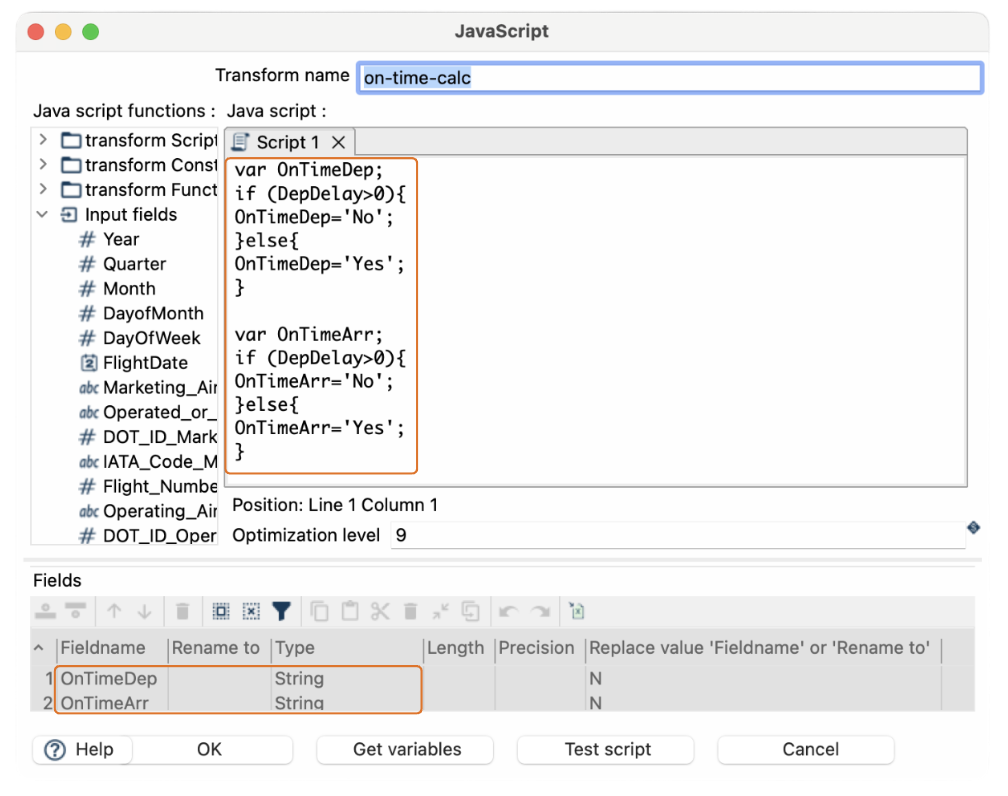Select the Month input field
1008x796 pixels.
(x=129, y=289)
